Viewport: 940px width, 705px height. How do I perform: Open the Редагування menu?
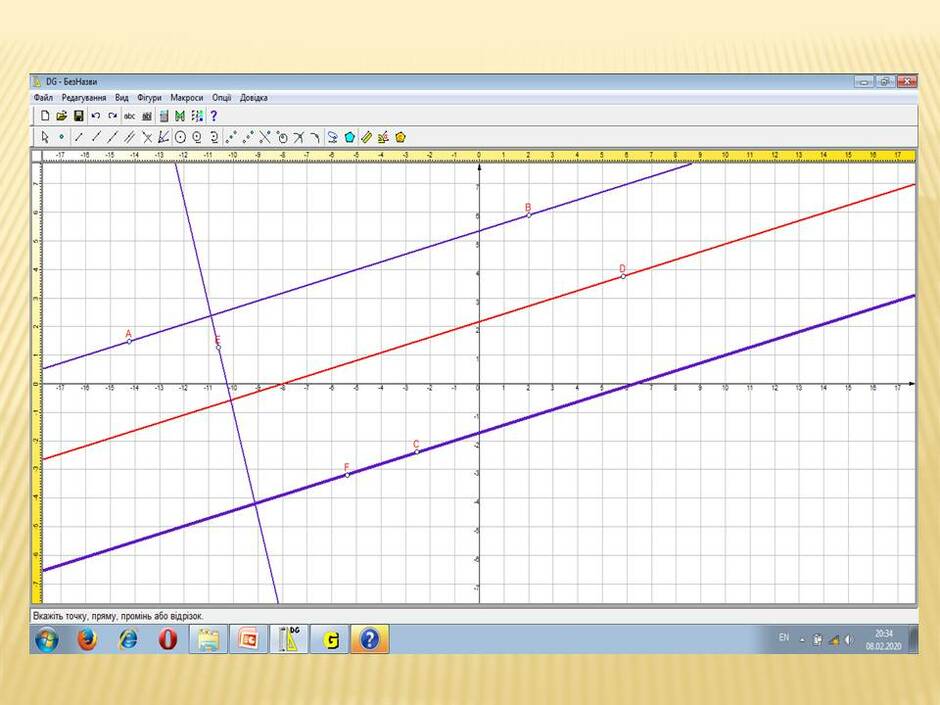(x=84, y=98)
